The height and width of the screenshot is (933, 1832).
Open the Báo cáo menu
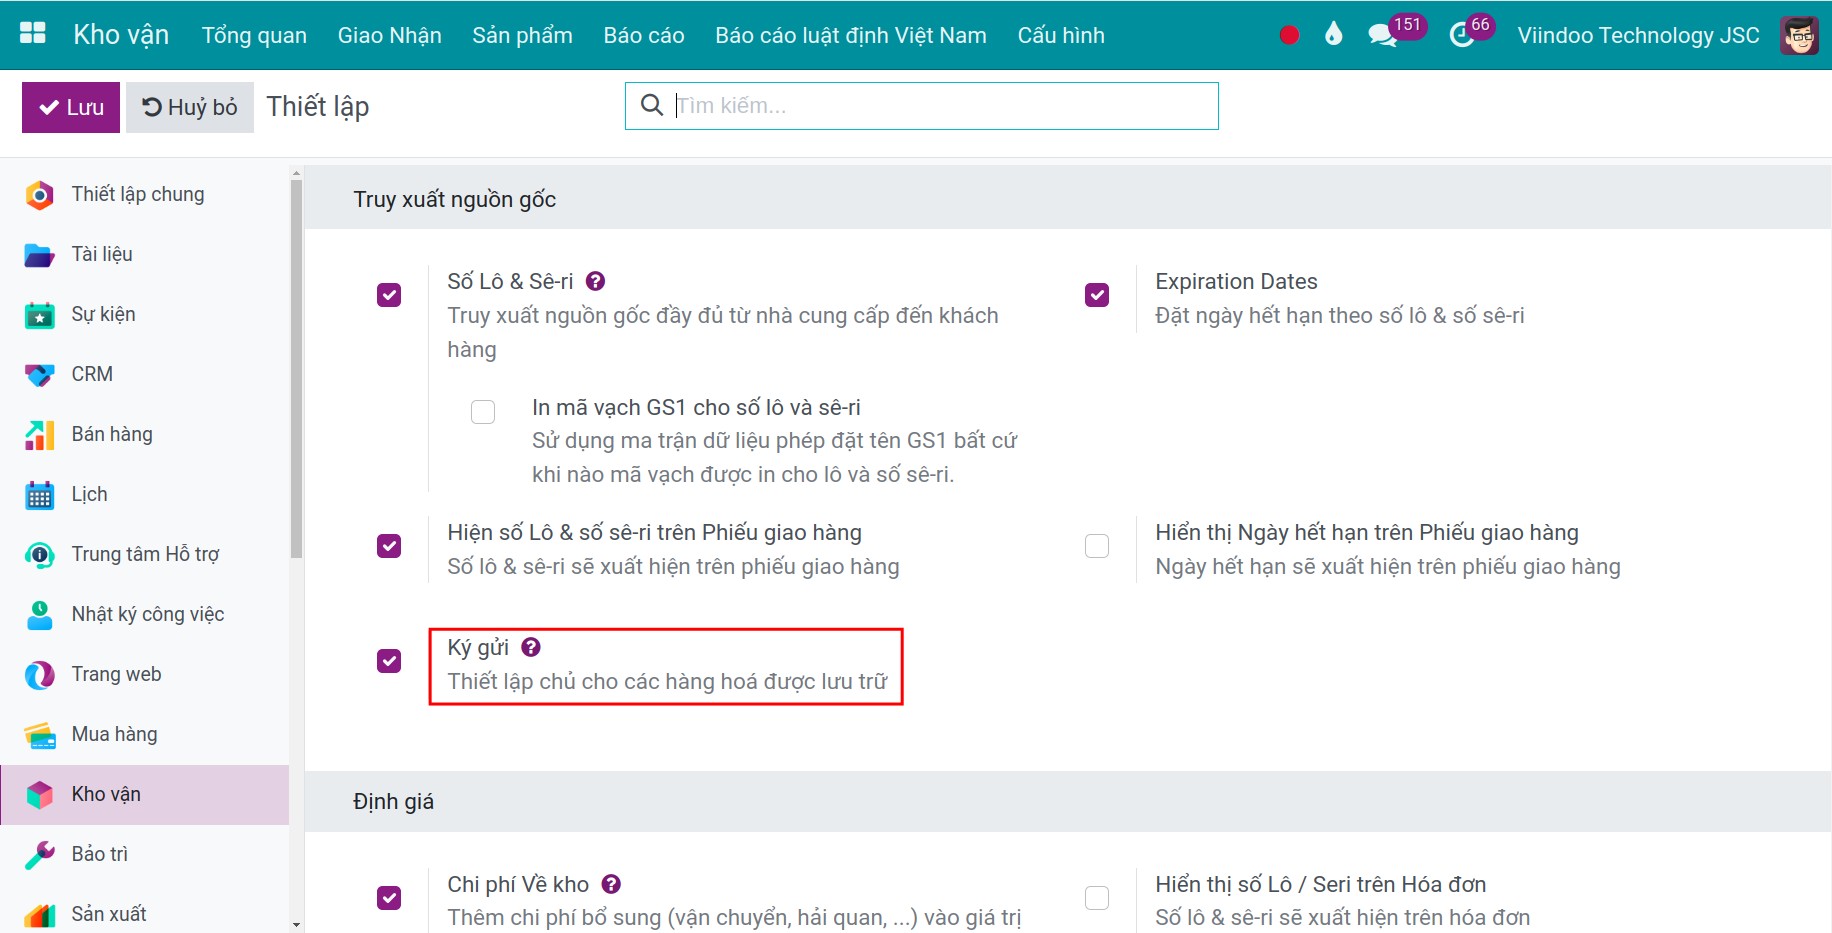click(x=644, y=35)
